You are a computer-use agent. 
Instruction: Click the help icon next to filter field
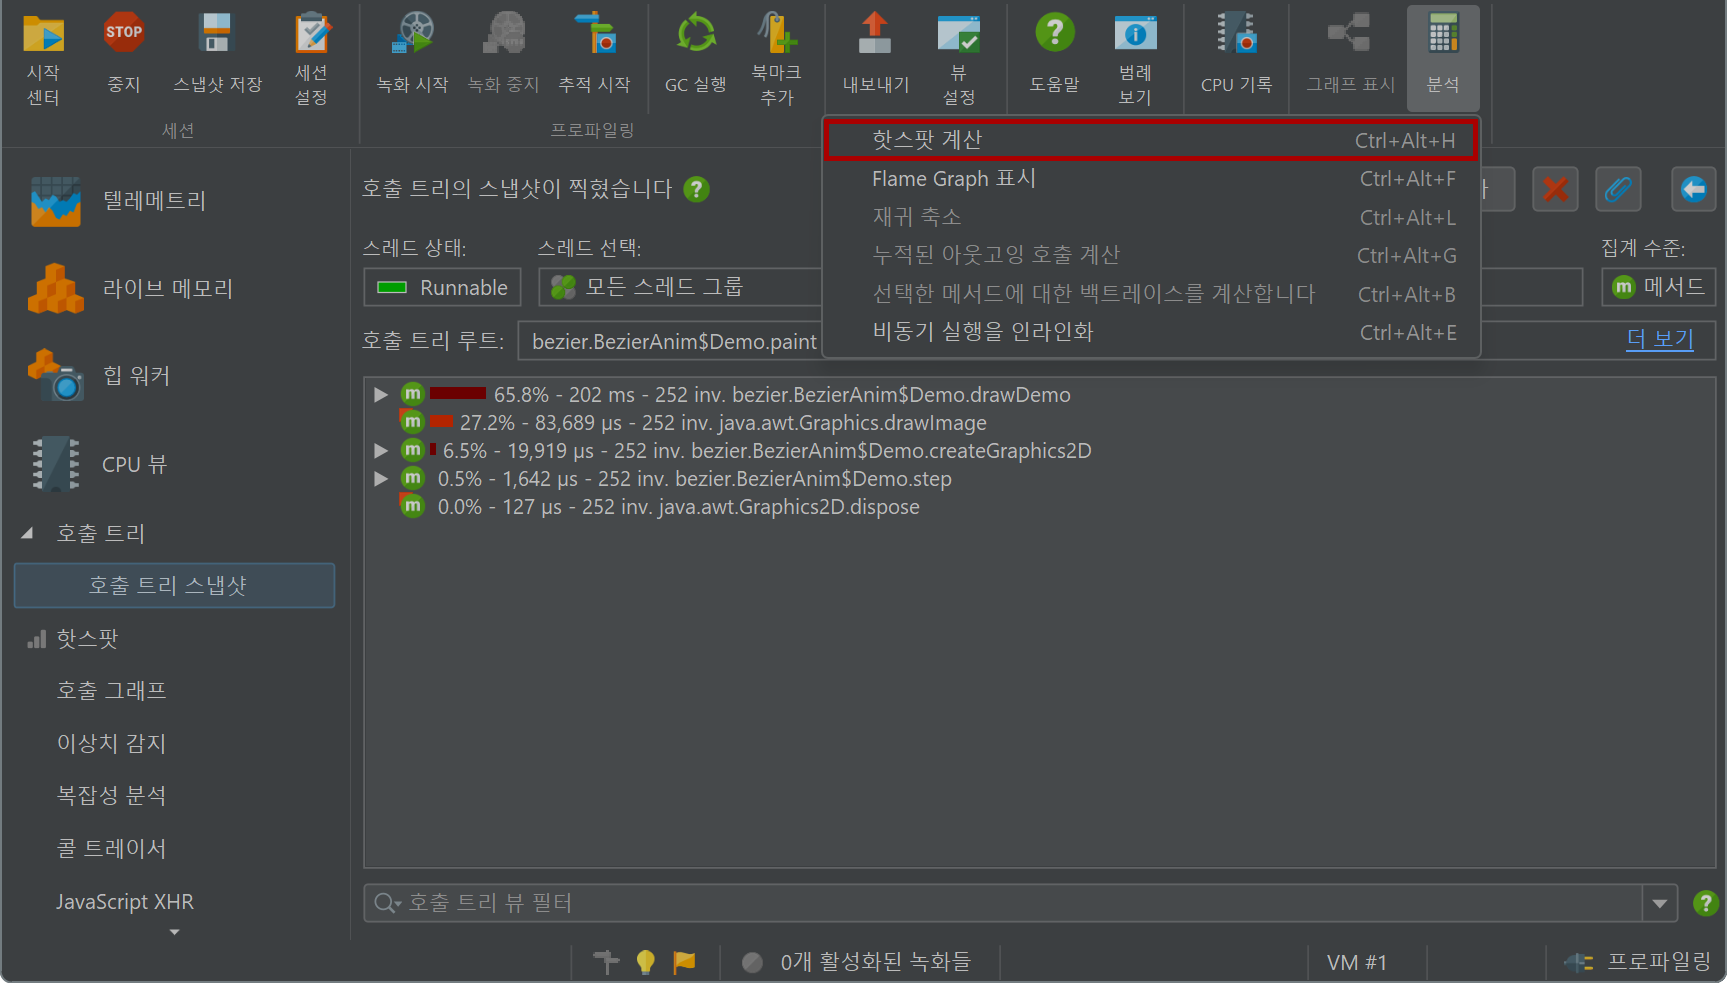(x=1705, y=903)
